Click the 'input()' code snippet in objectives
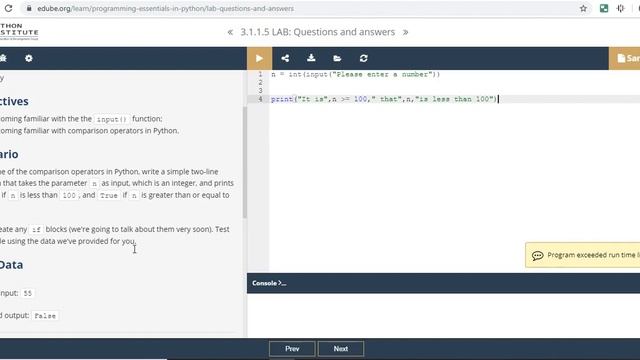This screenshot has height=360, width=640. pyautogui.click(x=111, y=119)
